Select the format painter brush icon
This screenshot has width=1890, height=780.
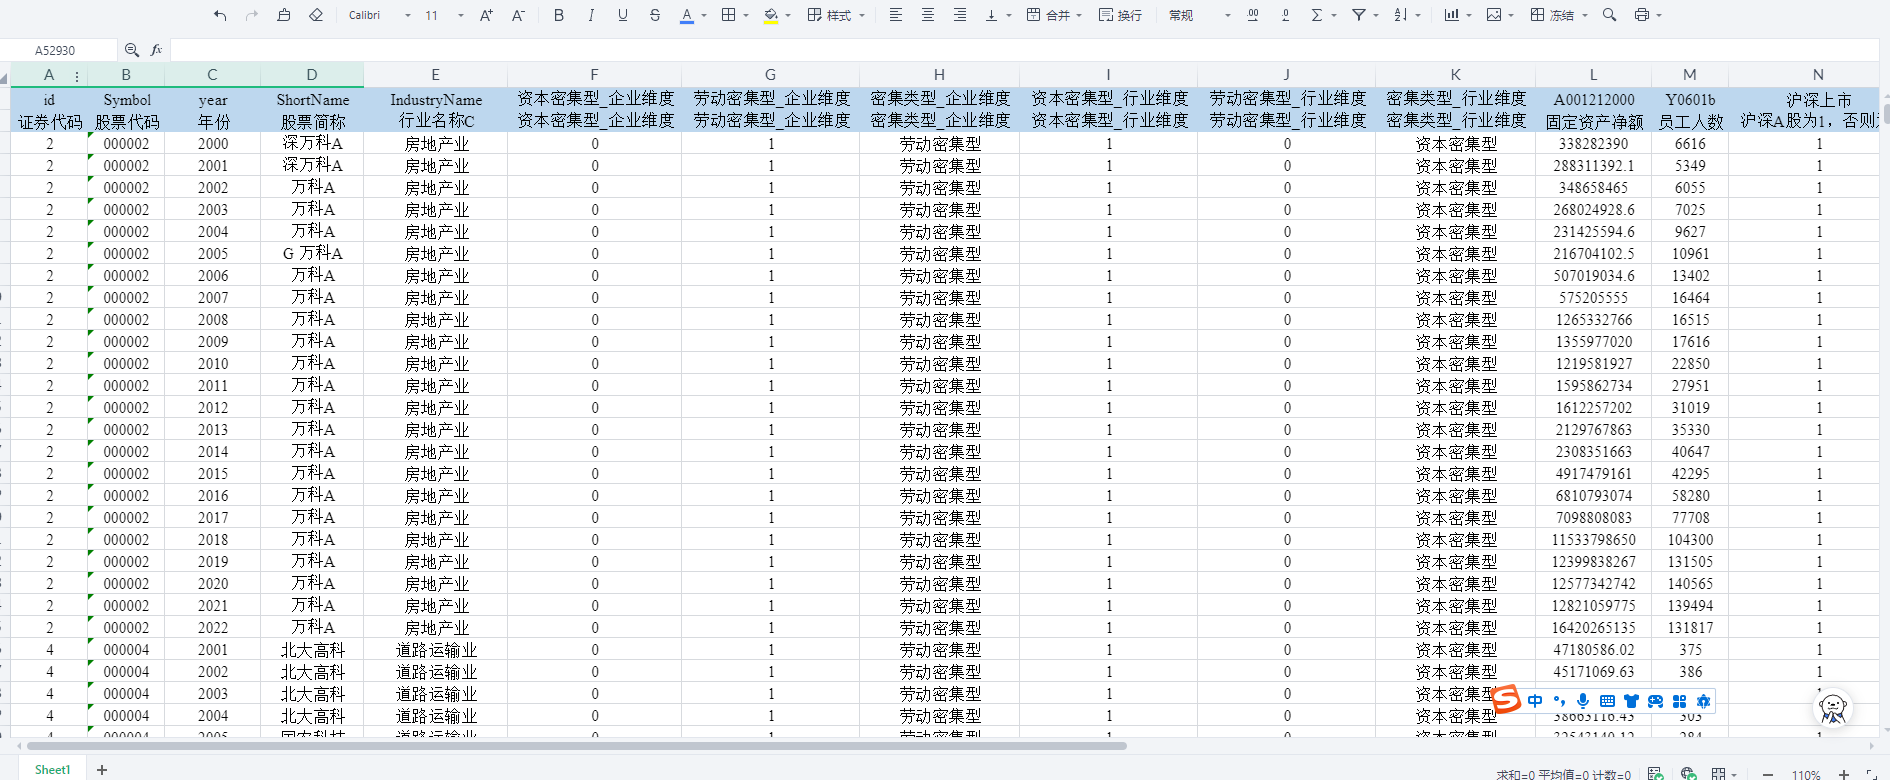tap(284, 15)
